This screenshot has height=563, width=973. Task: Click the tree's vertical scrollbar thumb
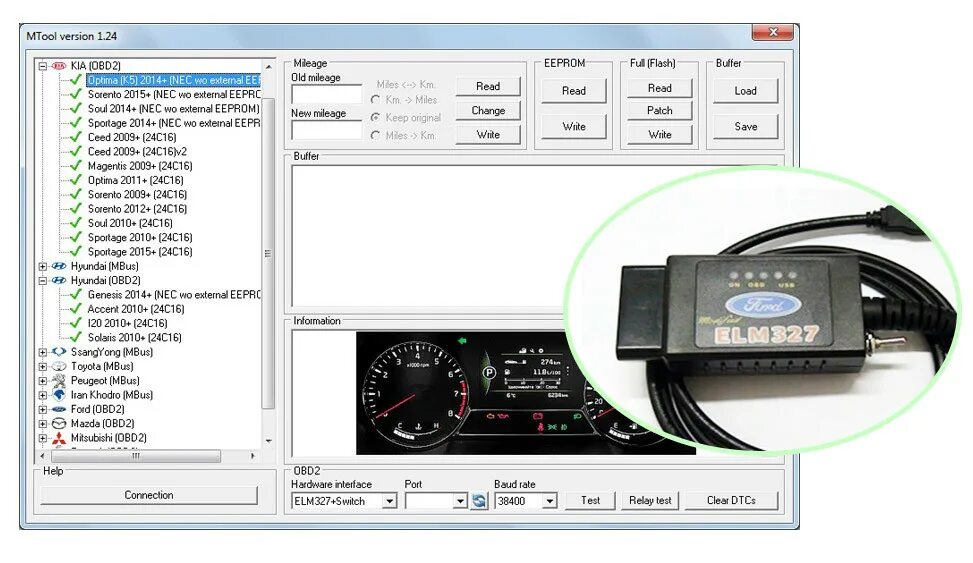[268, 253]
